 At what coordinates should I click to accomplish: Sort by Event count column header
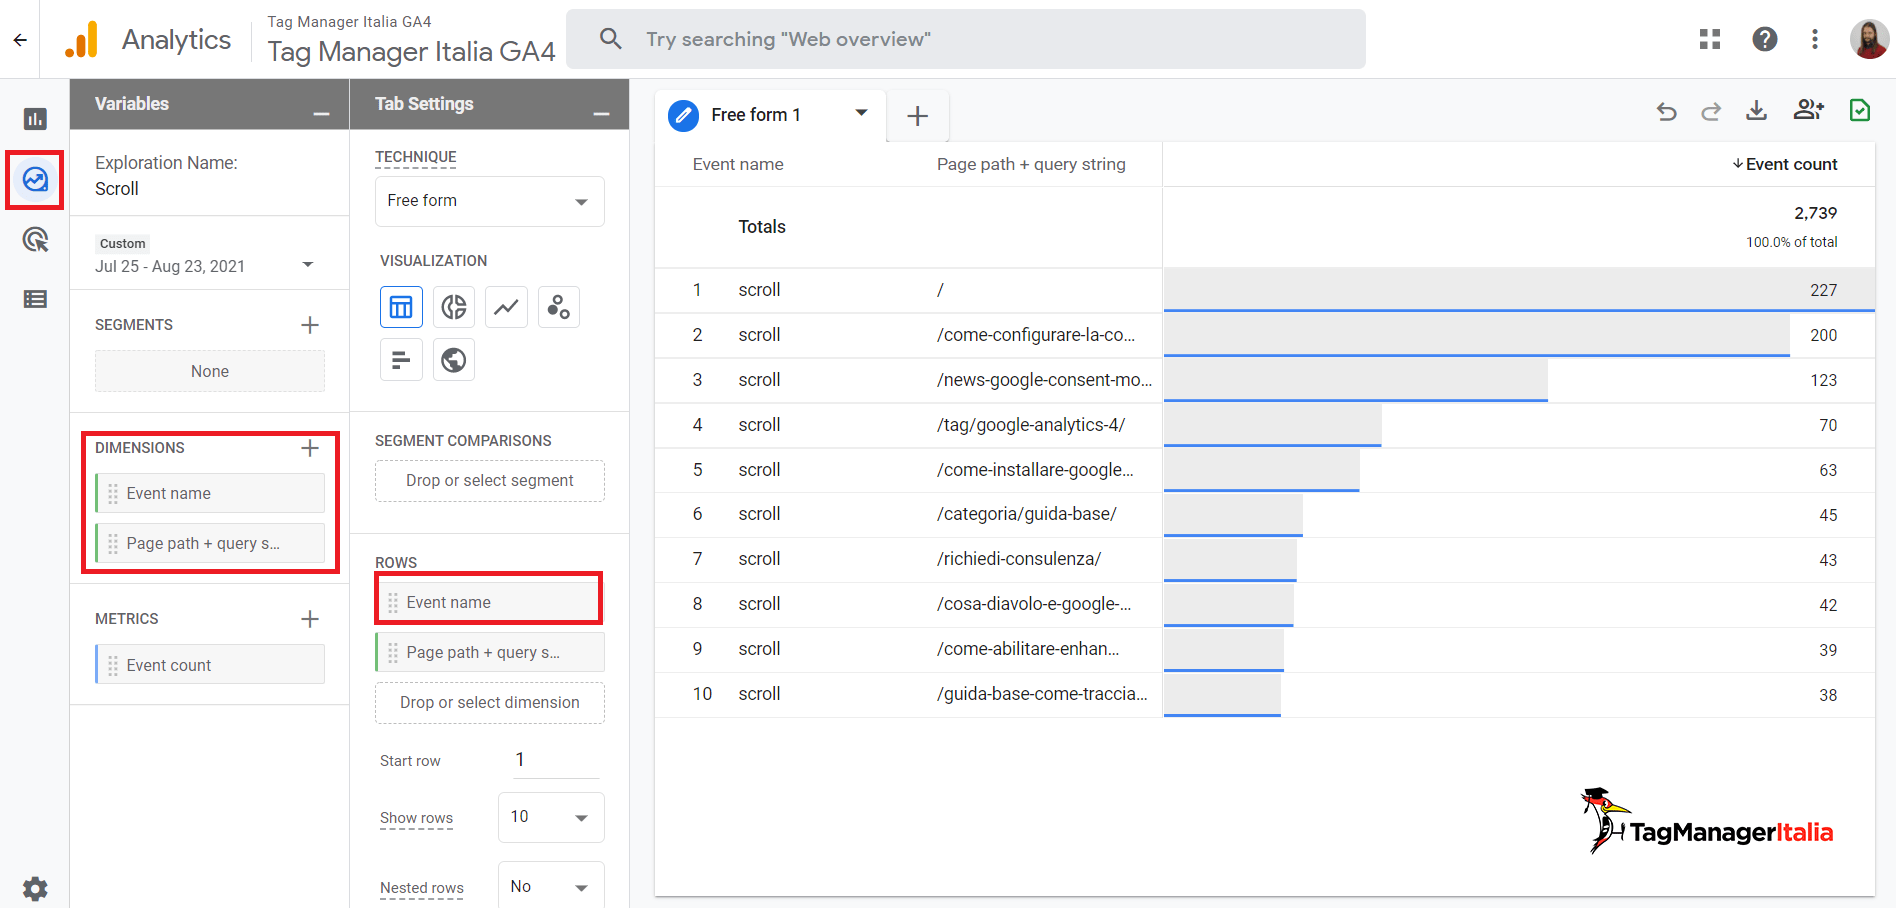[x=1785, y=164]
